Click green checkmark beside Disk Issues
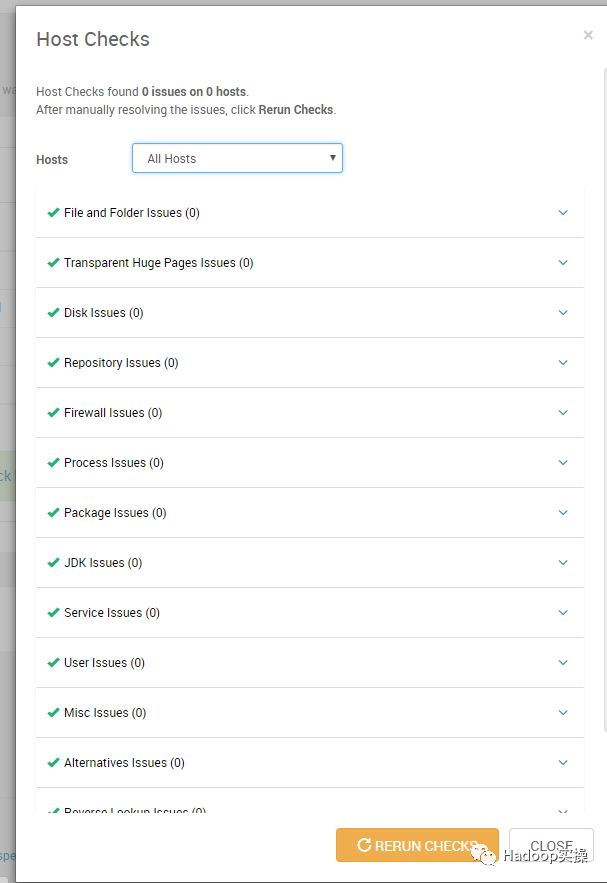This screenshot has height=883, width=607. click(x=53, y=313)
